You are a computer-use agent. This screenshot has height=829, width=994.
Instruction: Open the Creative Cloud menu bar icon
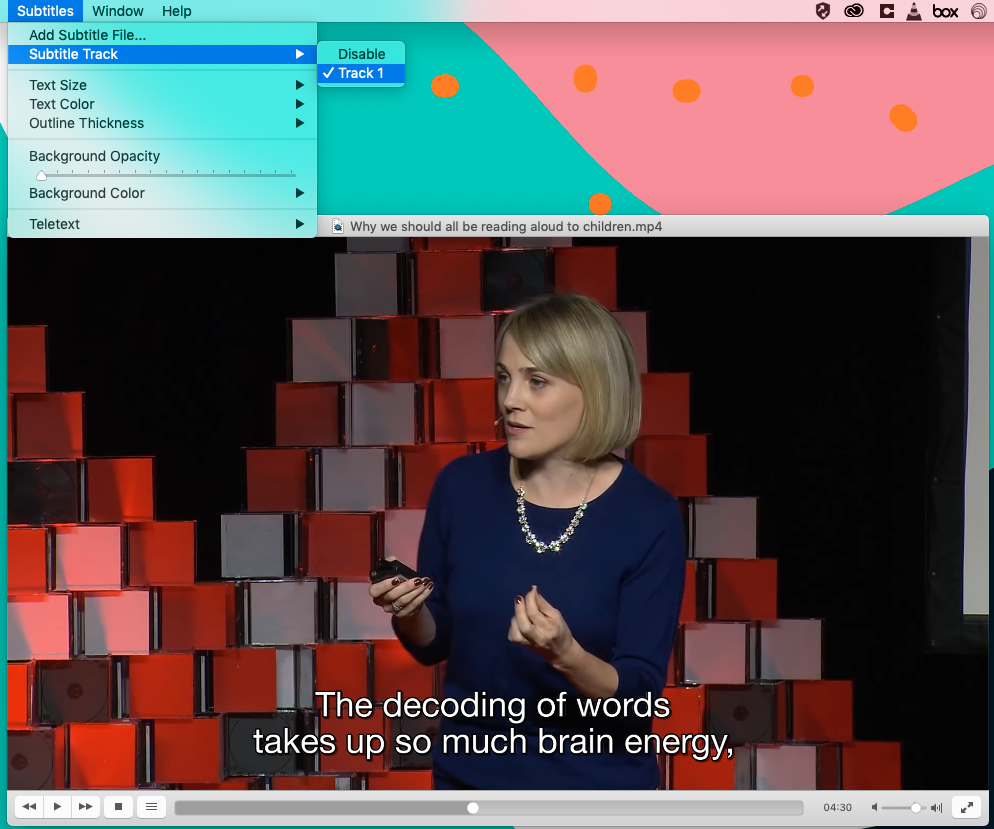click(853, 11)
